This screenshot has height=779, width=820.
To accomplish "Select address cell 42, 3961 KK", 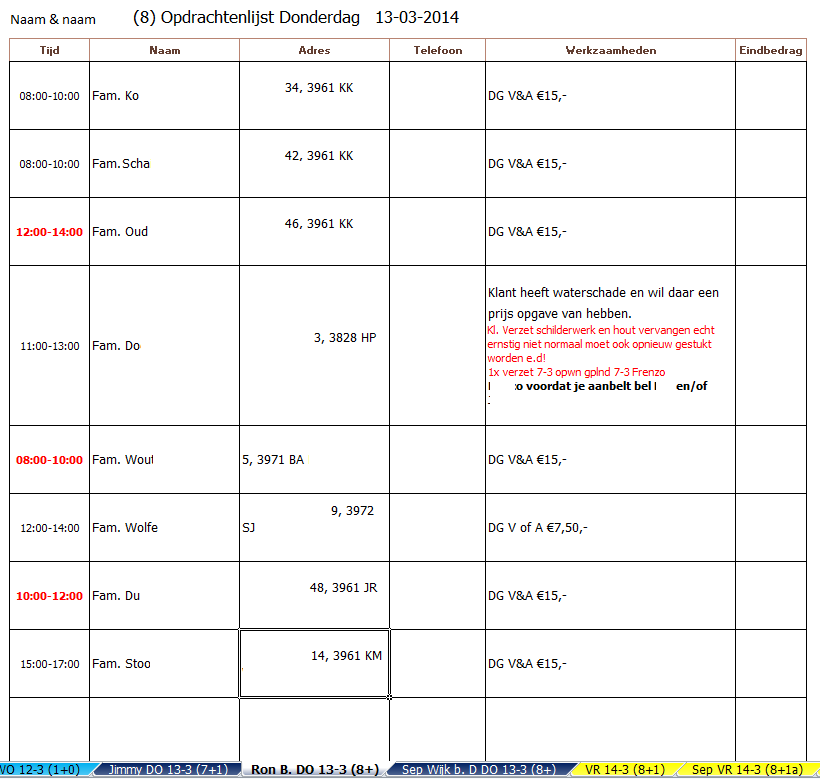I will [314, 164].
